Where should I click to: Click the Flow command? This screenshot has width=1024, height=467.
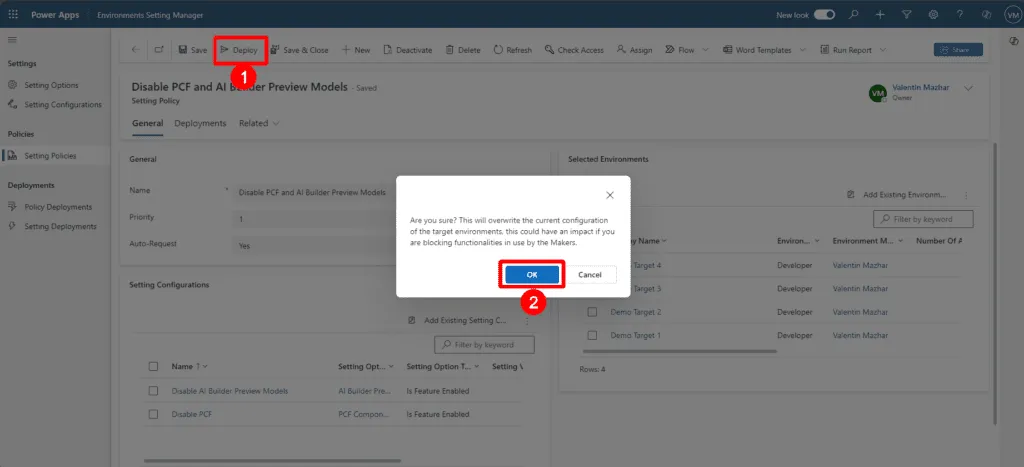pos(680,50)
